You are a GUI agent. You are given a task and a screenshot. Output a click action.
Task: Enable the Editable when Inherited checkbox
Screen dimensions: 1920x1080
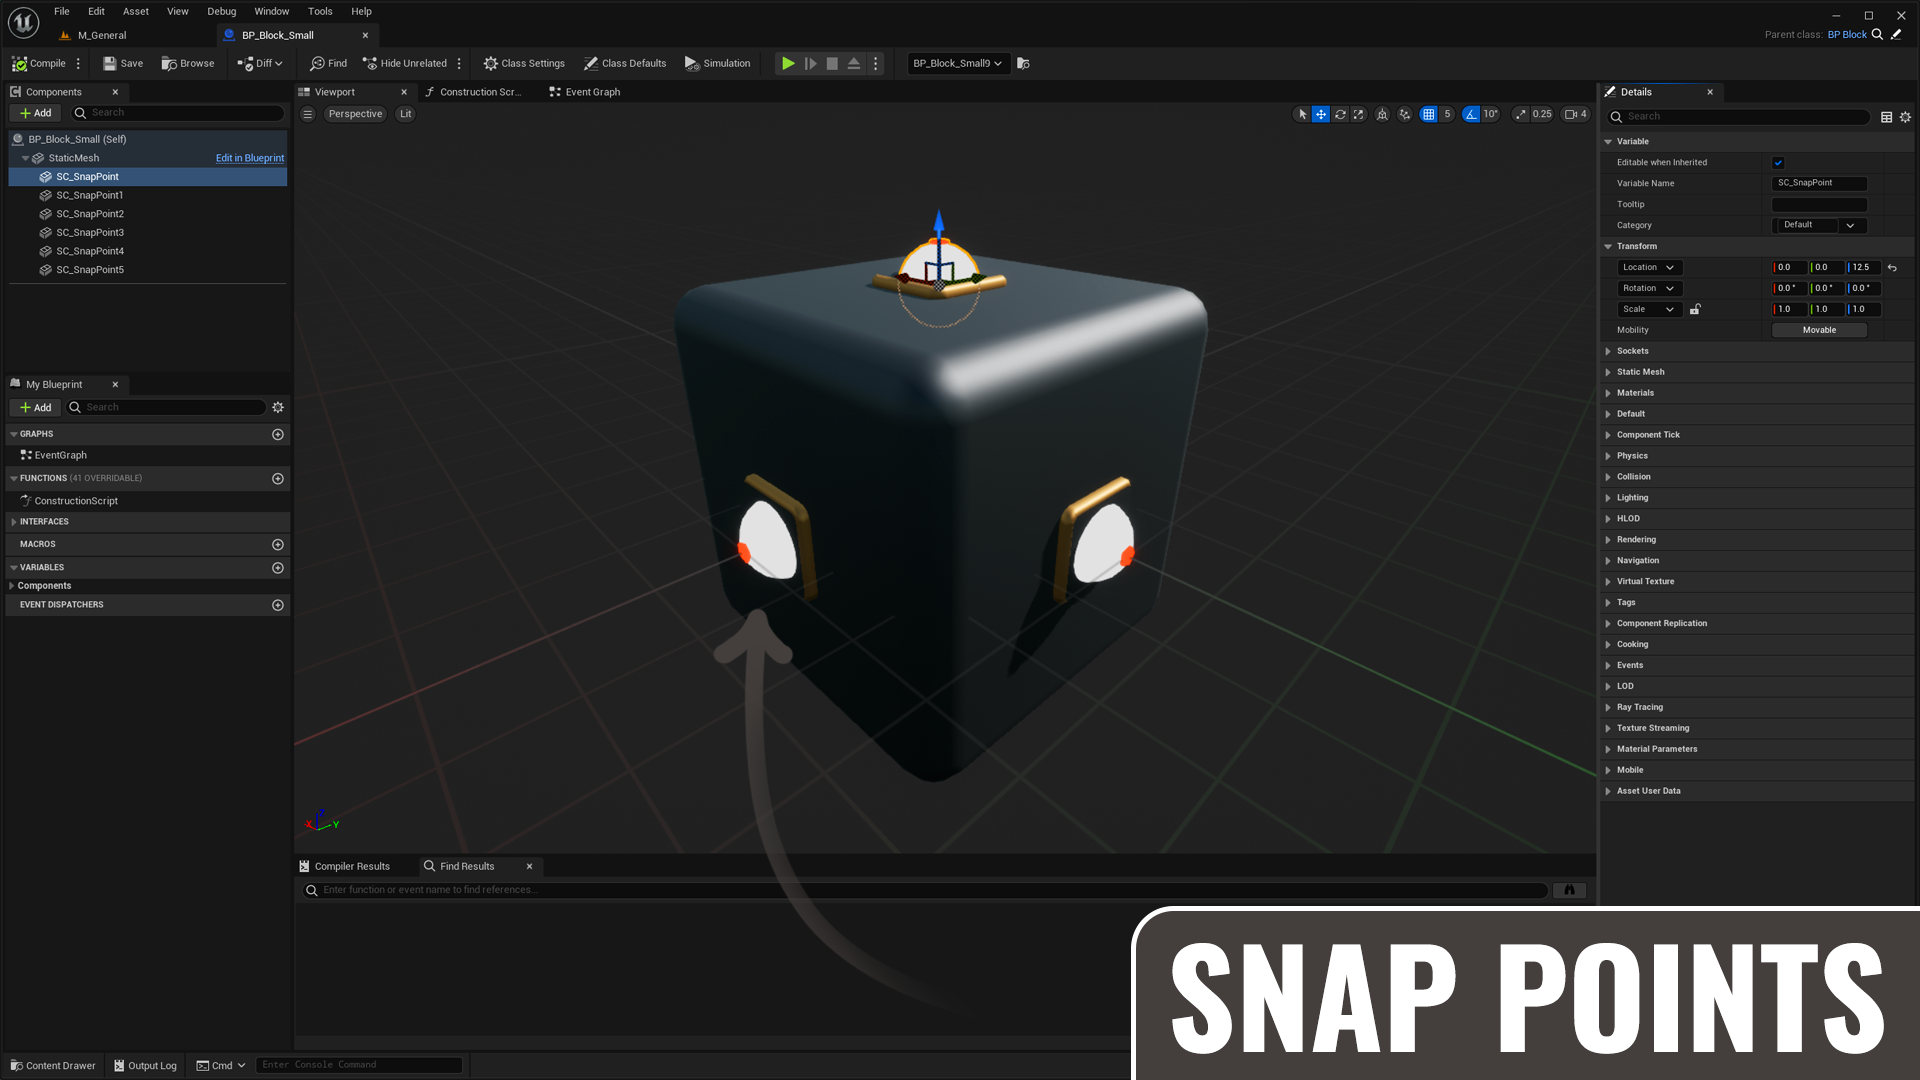[1779, 162]
